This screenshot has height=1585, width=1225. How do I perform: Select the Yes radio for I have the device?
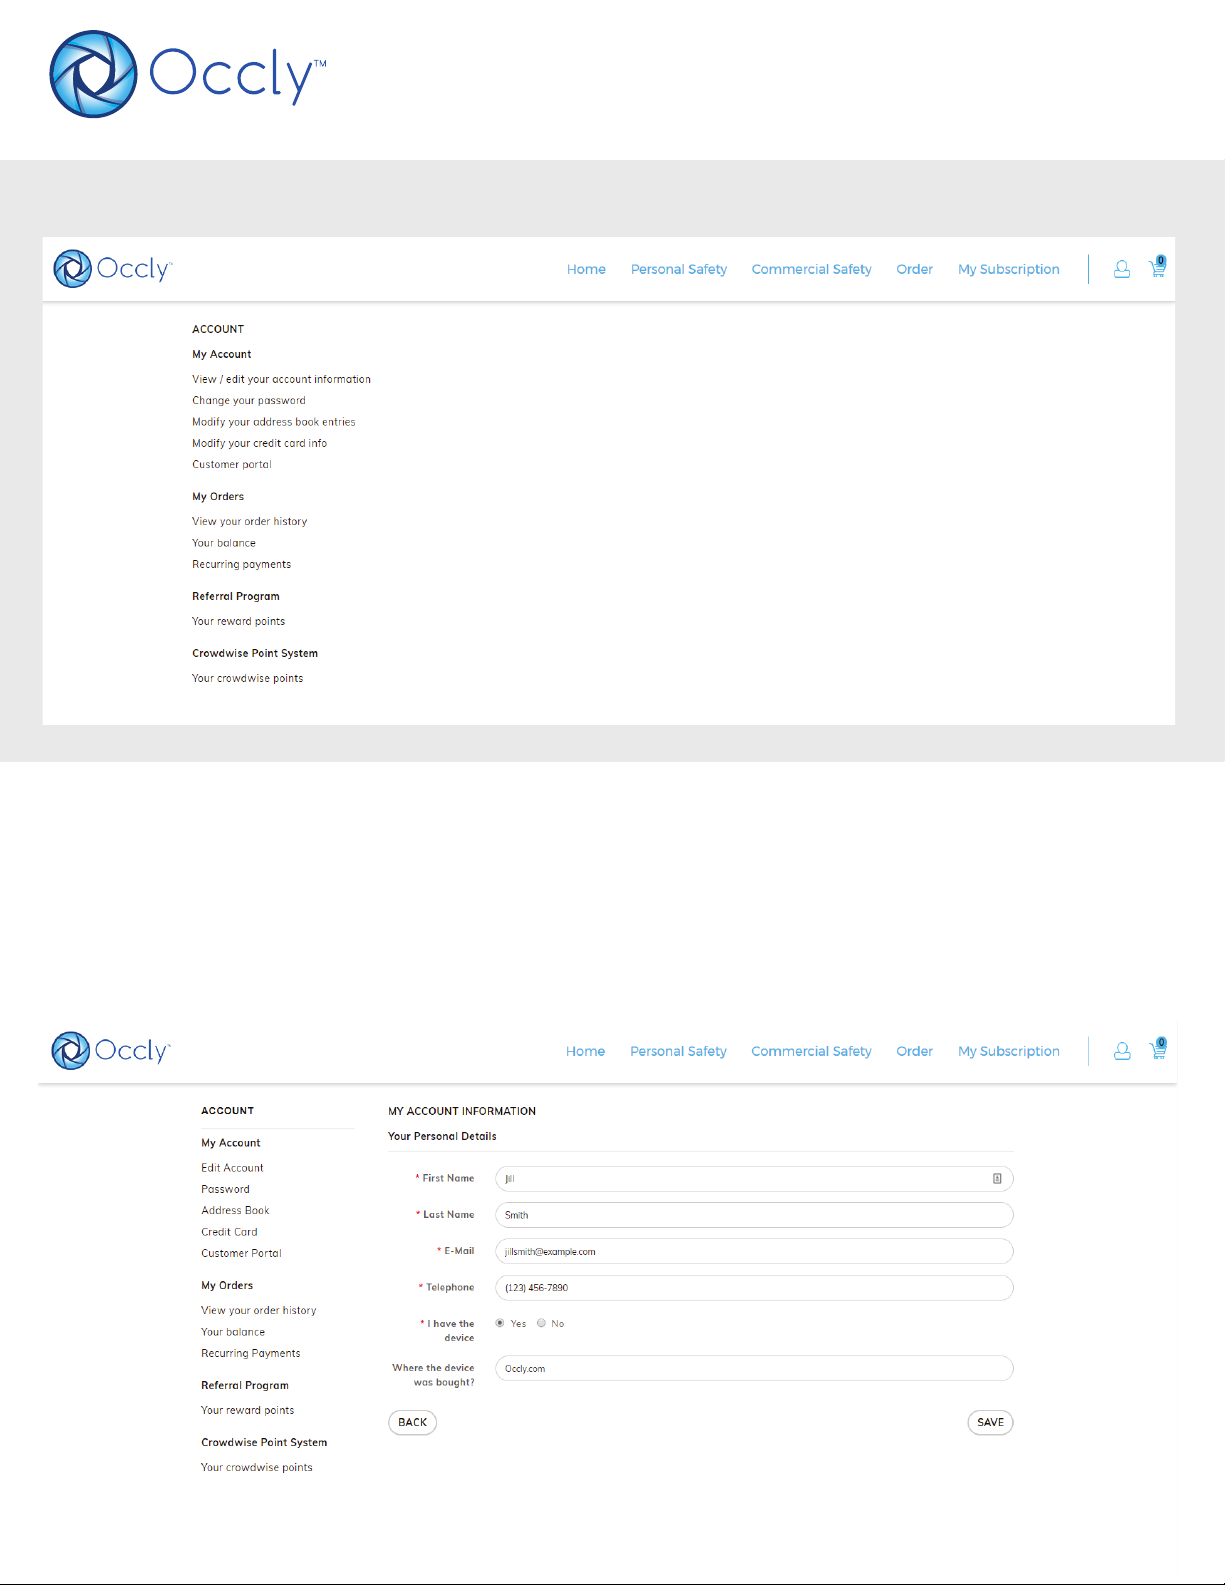pos(500,1323)
